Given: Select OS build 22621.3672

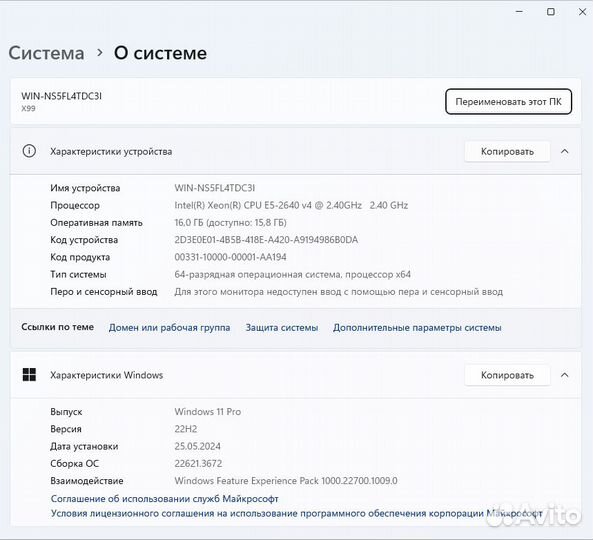Looking at the screenshot, I should [x=198, y=464].
